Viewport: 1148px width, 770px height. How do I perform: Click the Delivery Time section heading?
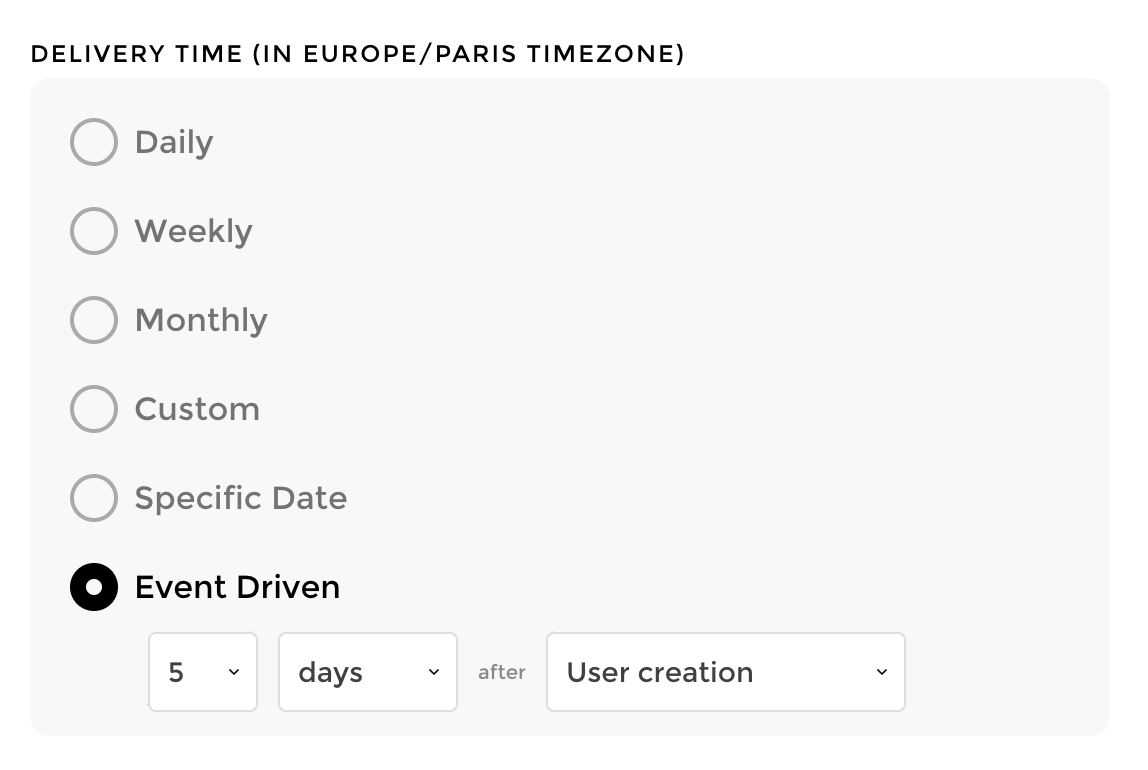click(x=357, y=54)
